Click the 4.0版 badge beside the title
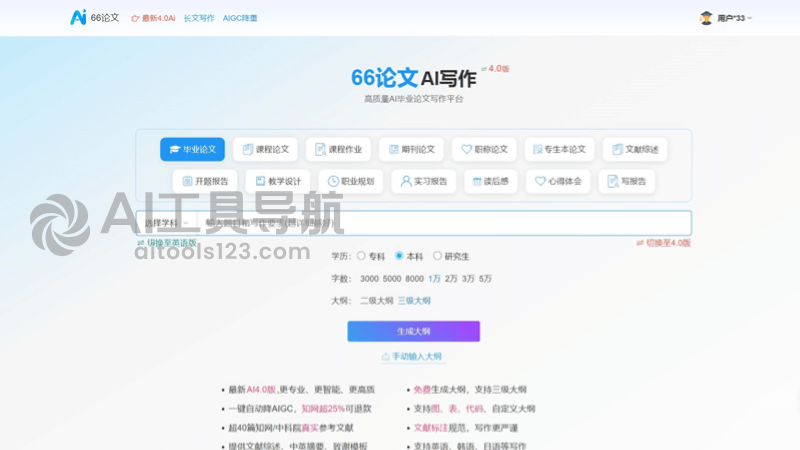The image size is (800, 450). tap(495, 69)
